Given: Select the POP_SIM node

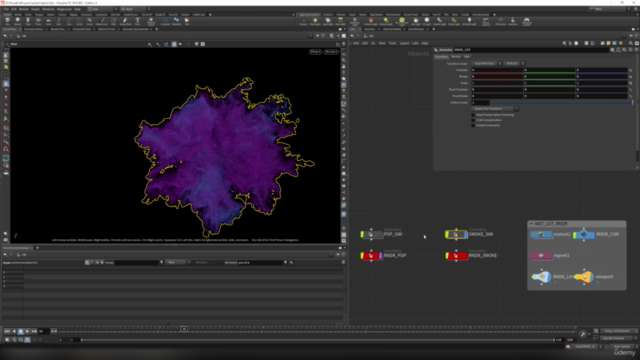Looking at the screenshot, I should point(372,234).
